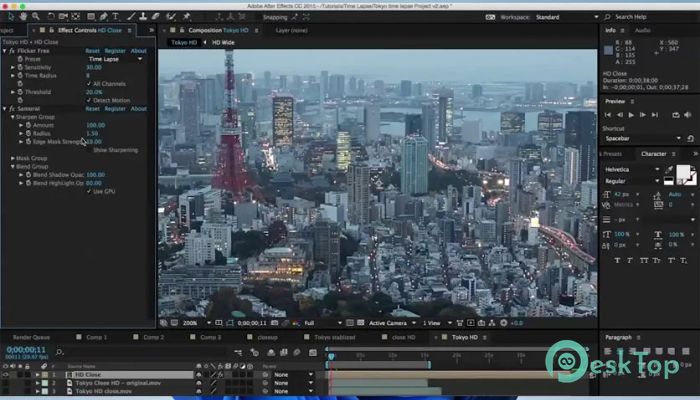Screen dimensions: 700x400
Task: Collapse Sharpen Group properties
Action: point(13,117)
